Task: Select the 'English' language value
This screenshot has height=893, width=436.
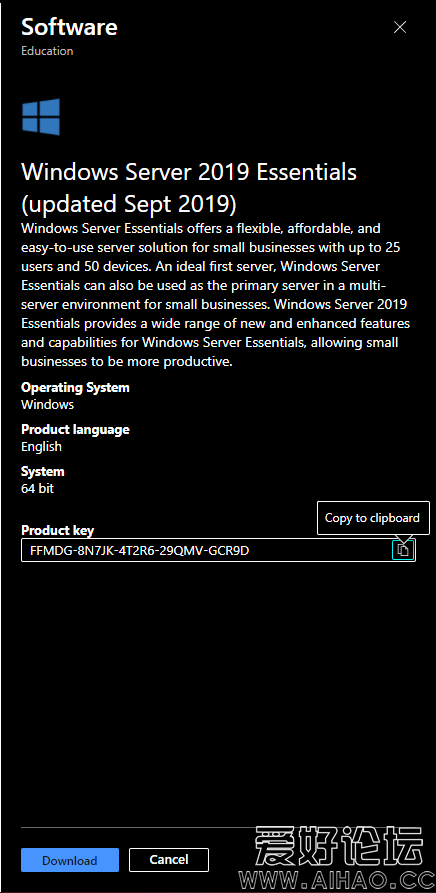Action: [42, 446]
